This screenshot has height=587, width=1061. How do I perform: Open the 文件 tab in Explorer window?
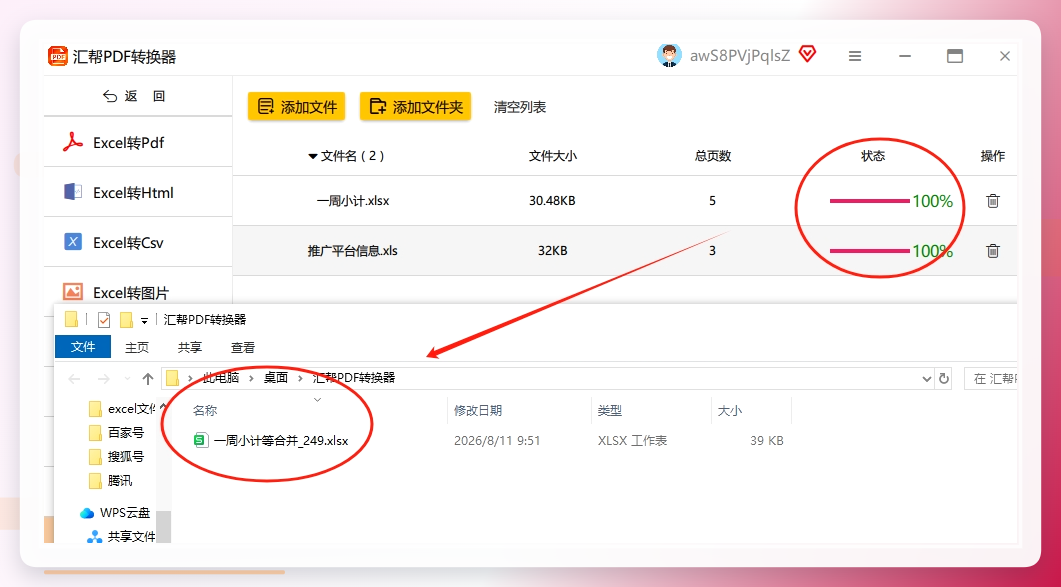tap(83, 347)
